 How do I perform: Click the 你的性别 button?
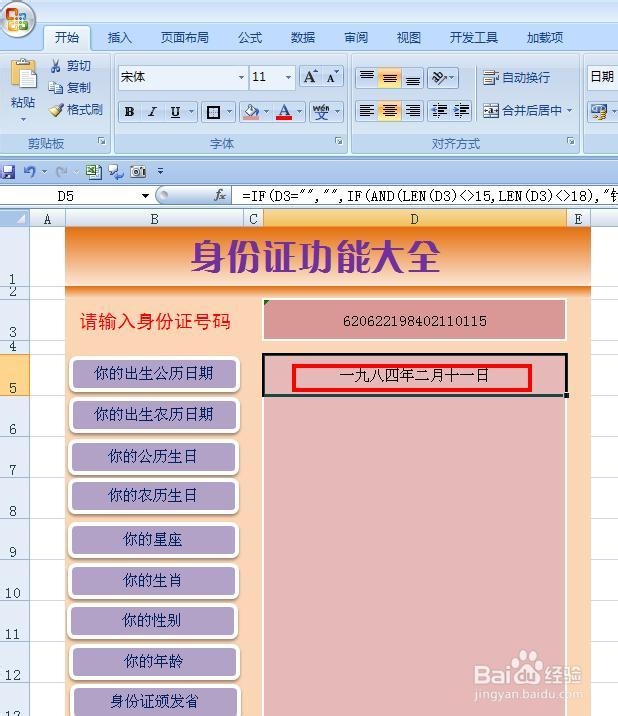coord(152,621)
